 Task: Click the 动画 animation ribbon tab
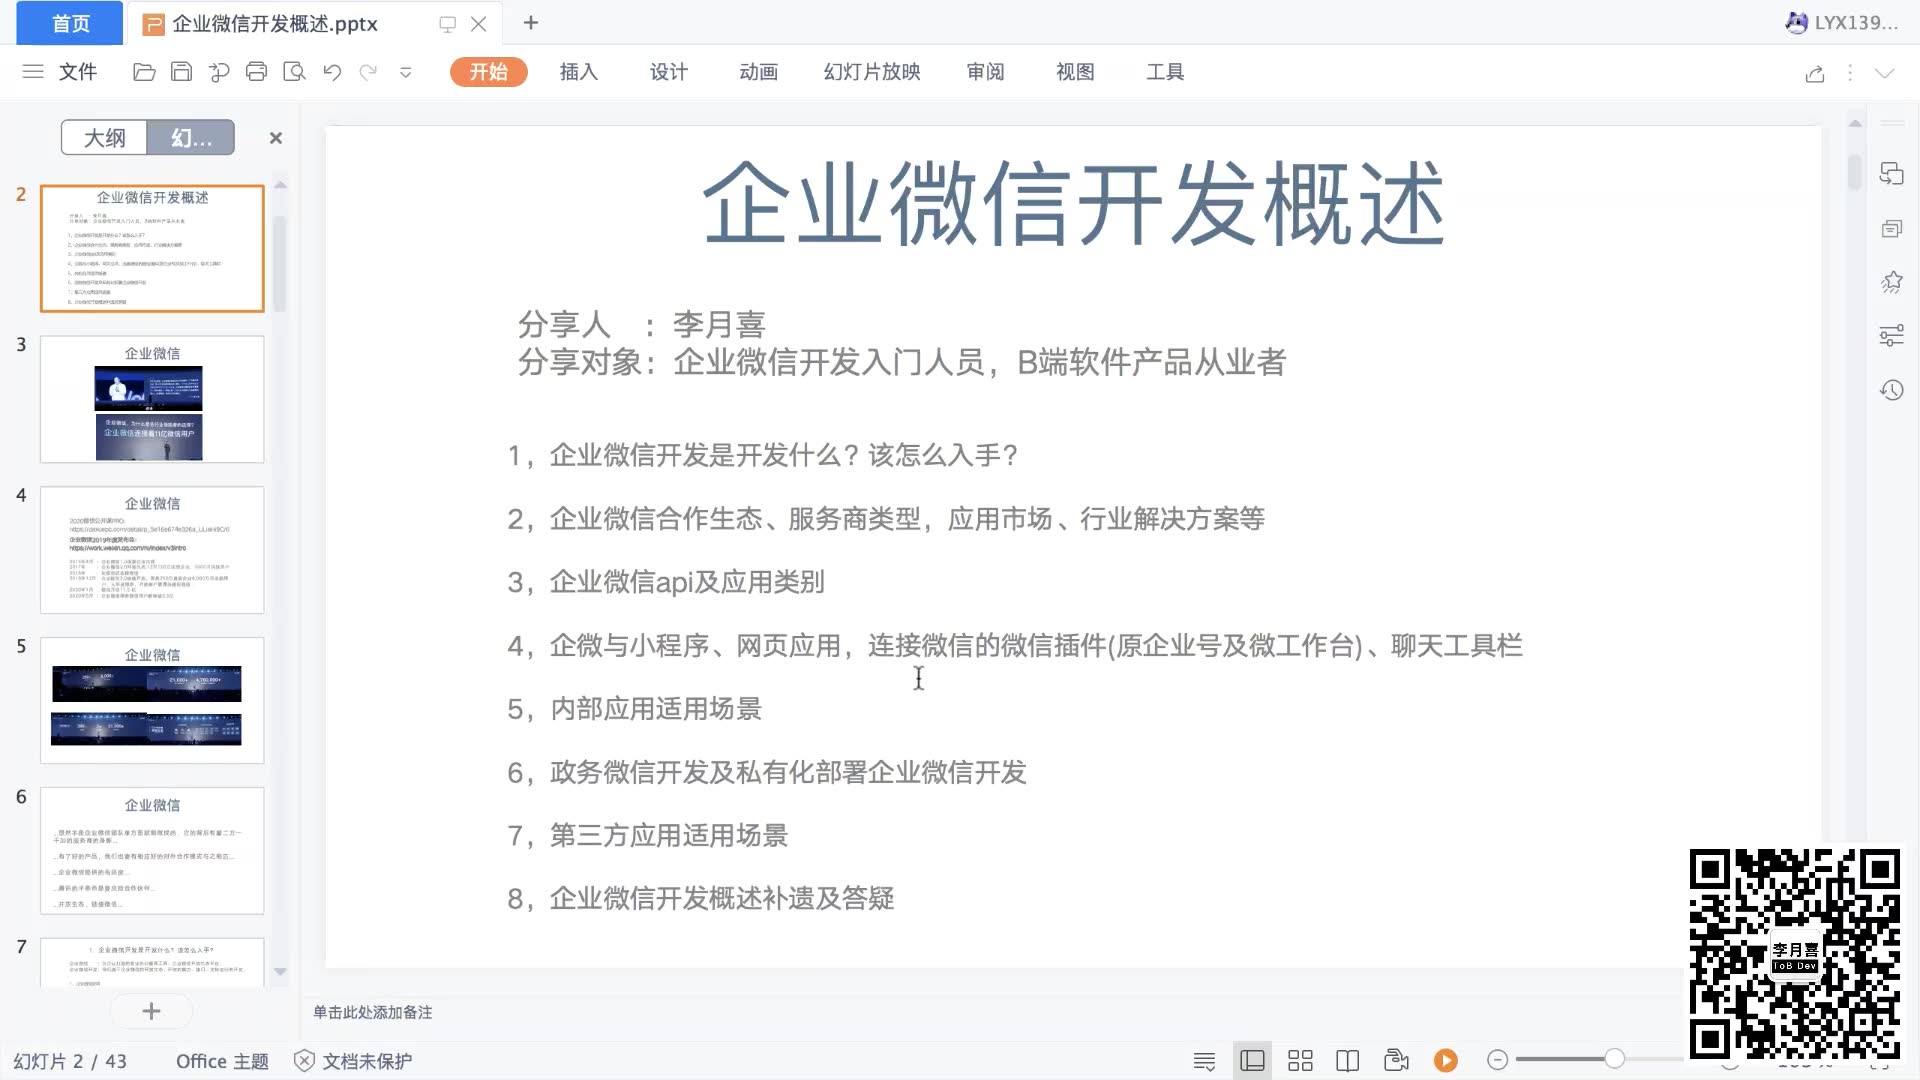(760, 71)
